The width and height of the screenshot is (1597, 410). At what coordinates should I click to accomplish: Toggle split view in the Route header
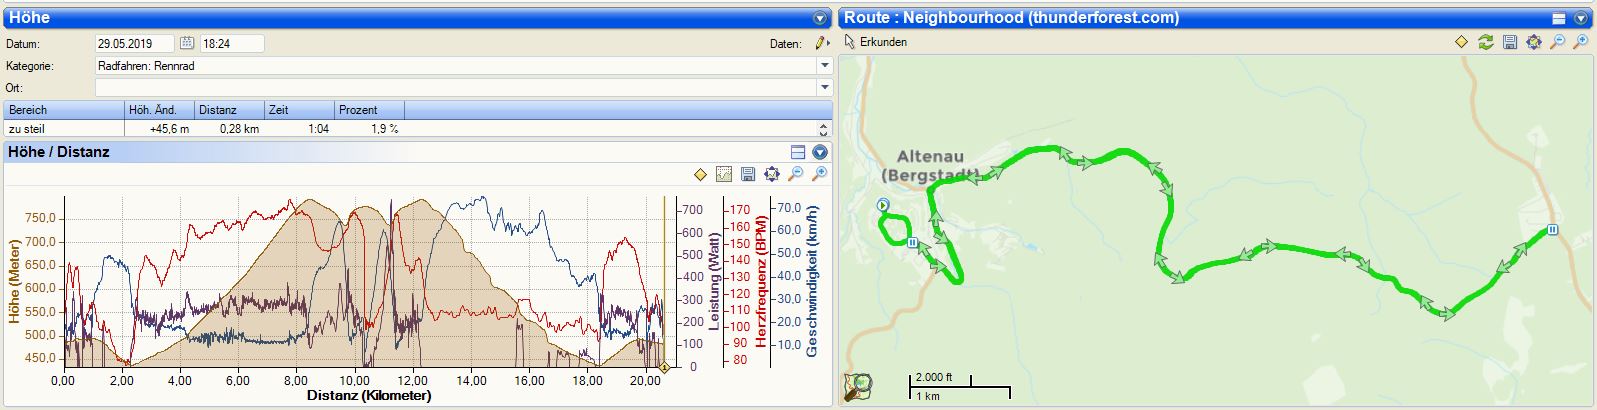pyautogui.click(x=1558, y=18)
